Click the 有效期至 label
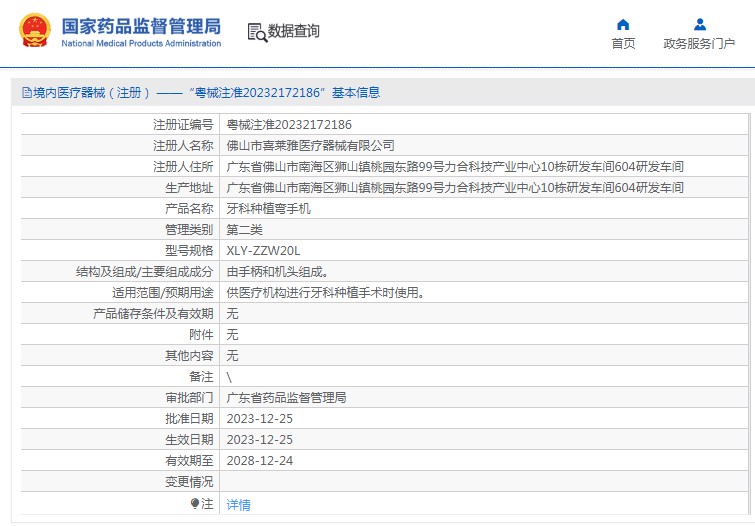755x526 pixels. pyautogui.click(x=189, y=461)
